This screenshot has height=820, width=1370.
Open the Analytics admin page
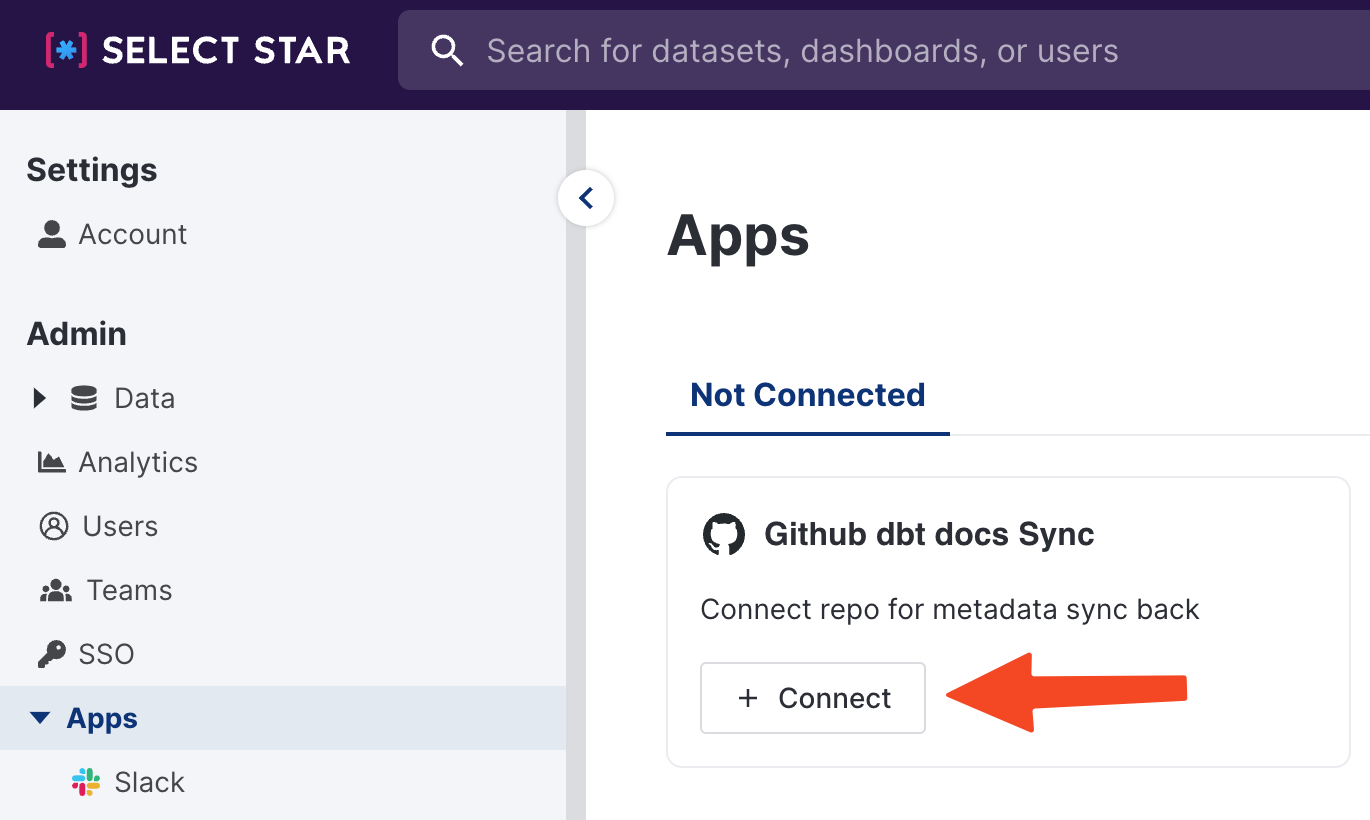click(x=138, y=462)
